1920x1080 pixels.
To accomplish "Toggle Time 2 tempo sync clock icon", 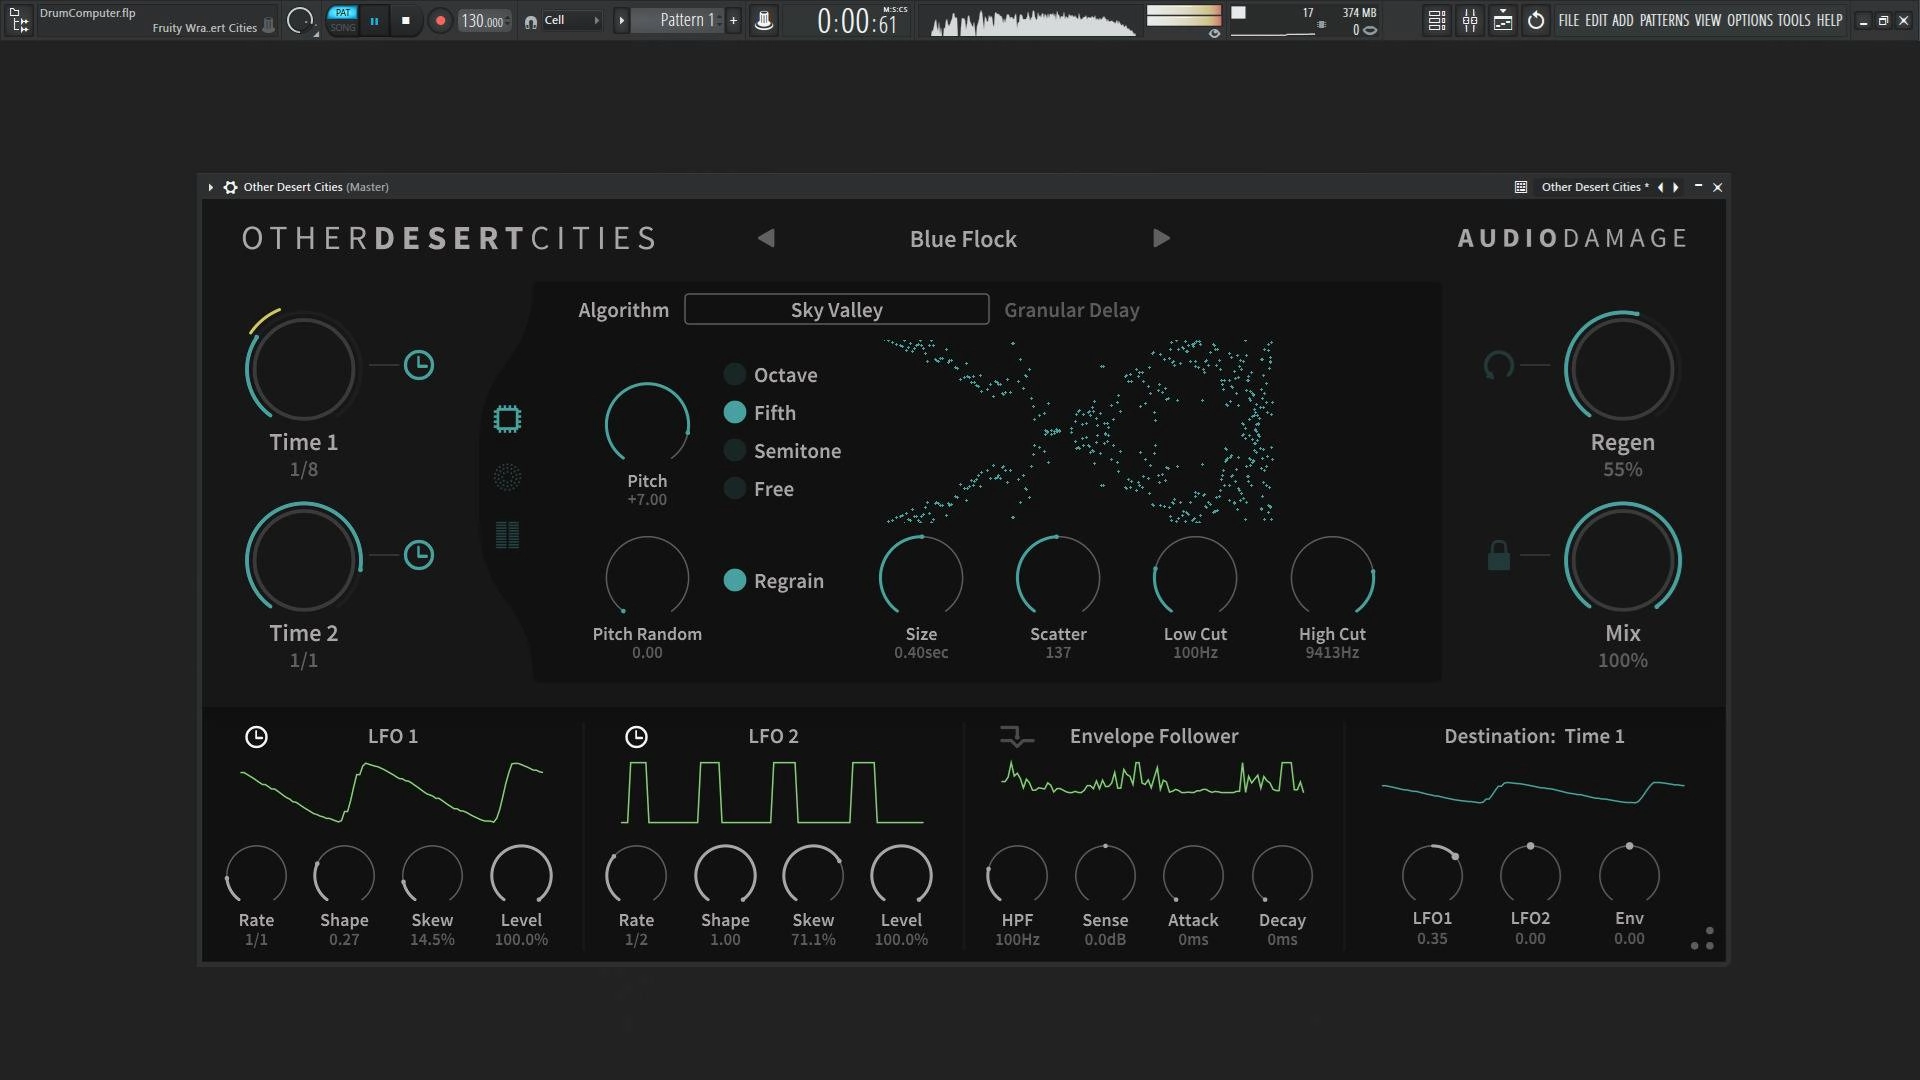I will (x=418, y=555).
